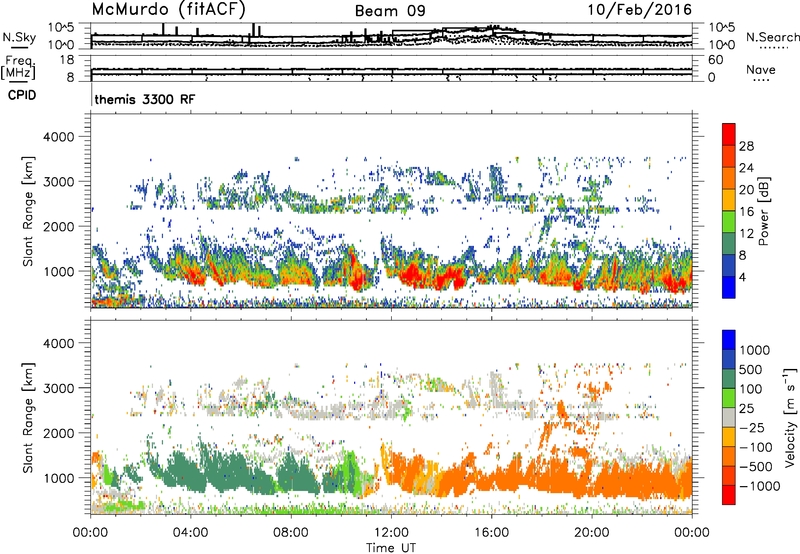Click the left '10^5' noise axis label

61,27
